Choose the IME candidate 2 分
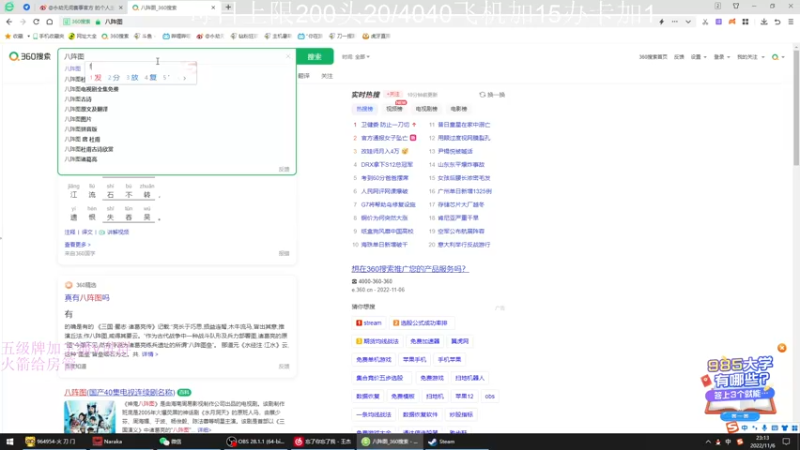Viewport: 800px width, 450px height. coord(114,78)
